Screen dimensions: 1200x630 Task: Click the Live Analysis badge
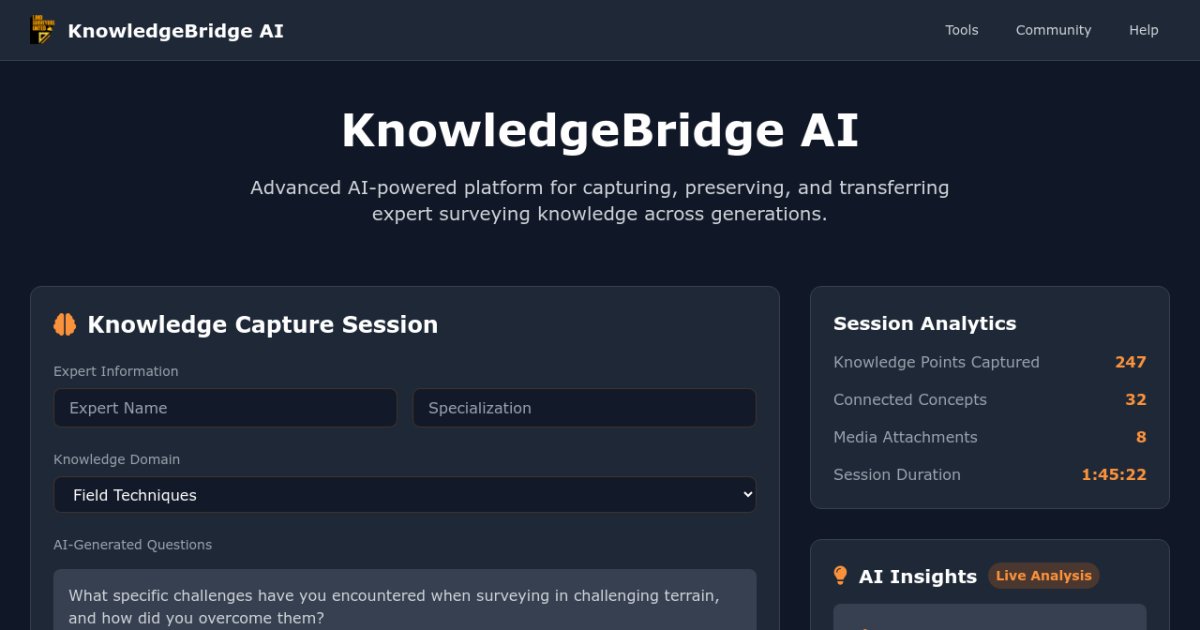(x=1043, y=576)
